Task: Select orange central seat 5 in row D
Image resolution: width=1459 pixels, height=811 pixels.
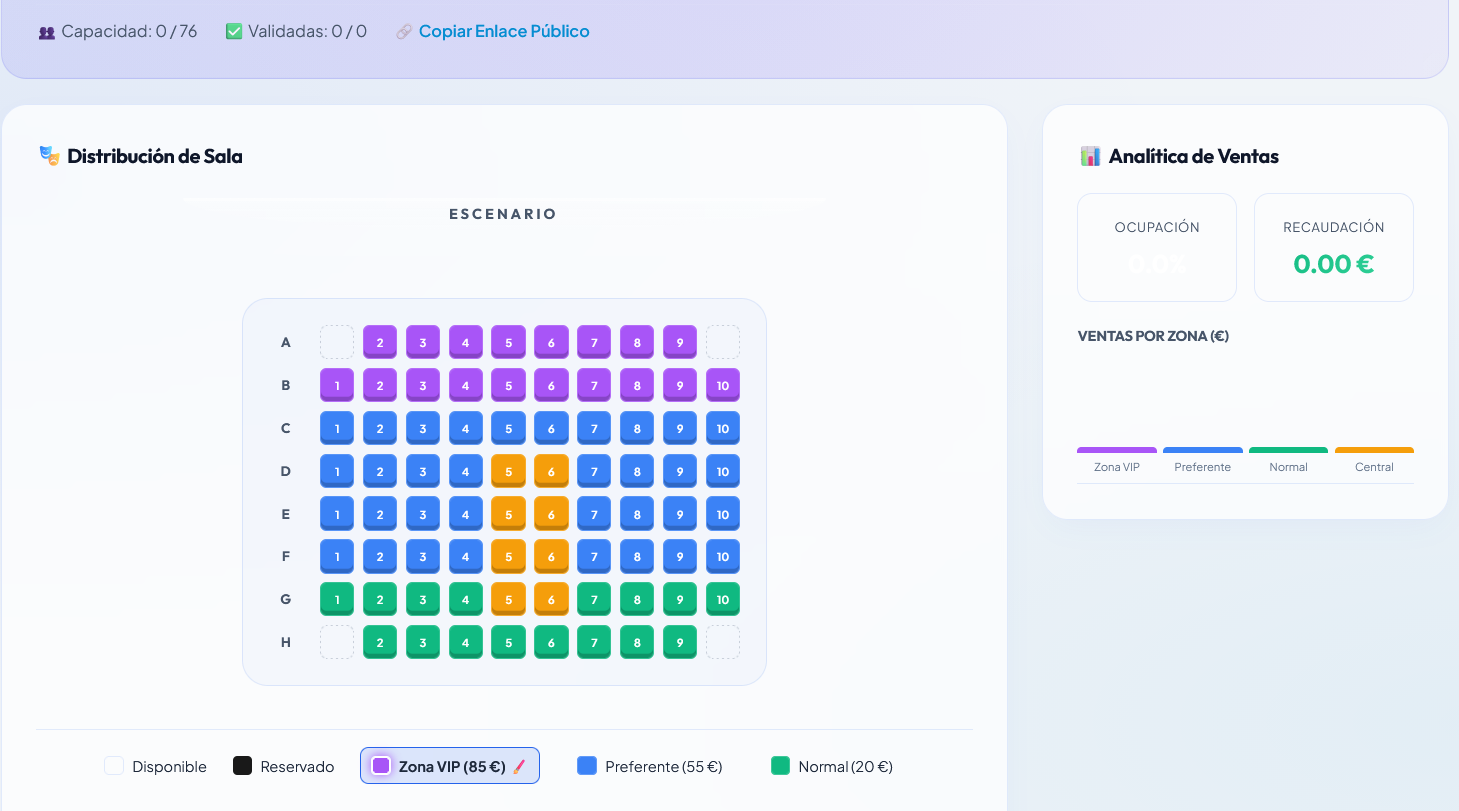Action: point(508,471)
